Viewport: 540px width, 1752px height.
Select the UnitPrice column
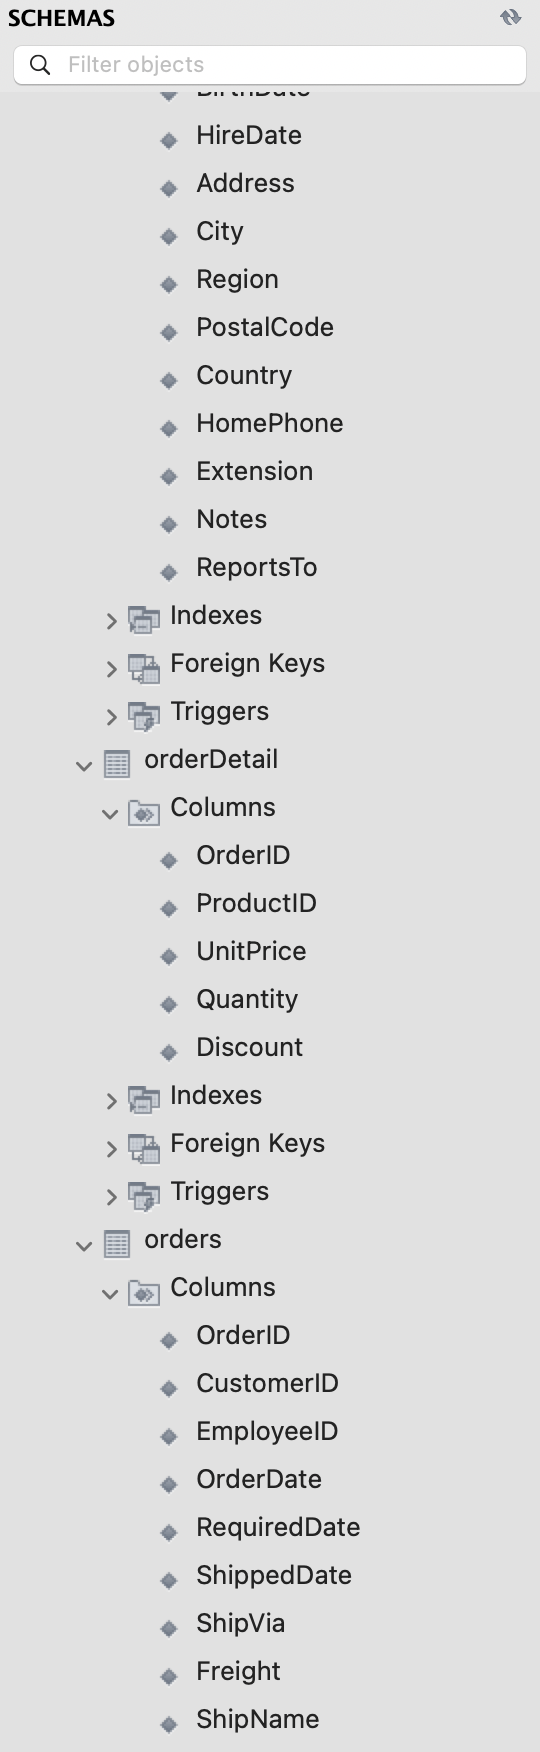pos(251,951)
